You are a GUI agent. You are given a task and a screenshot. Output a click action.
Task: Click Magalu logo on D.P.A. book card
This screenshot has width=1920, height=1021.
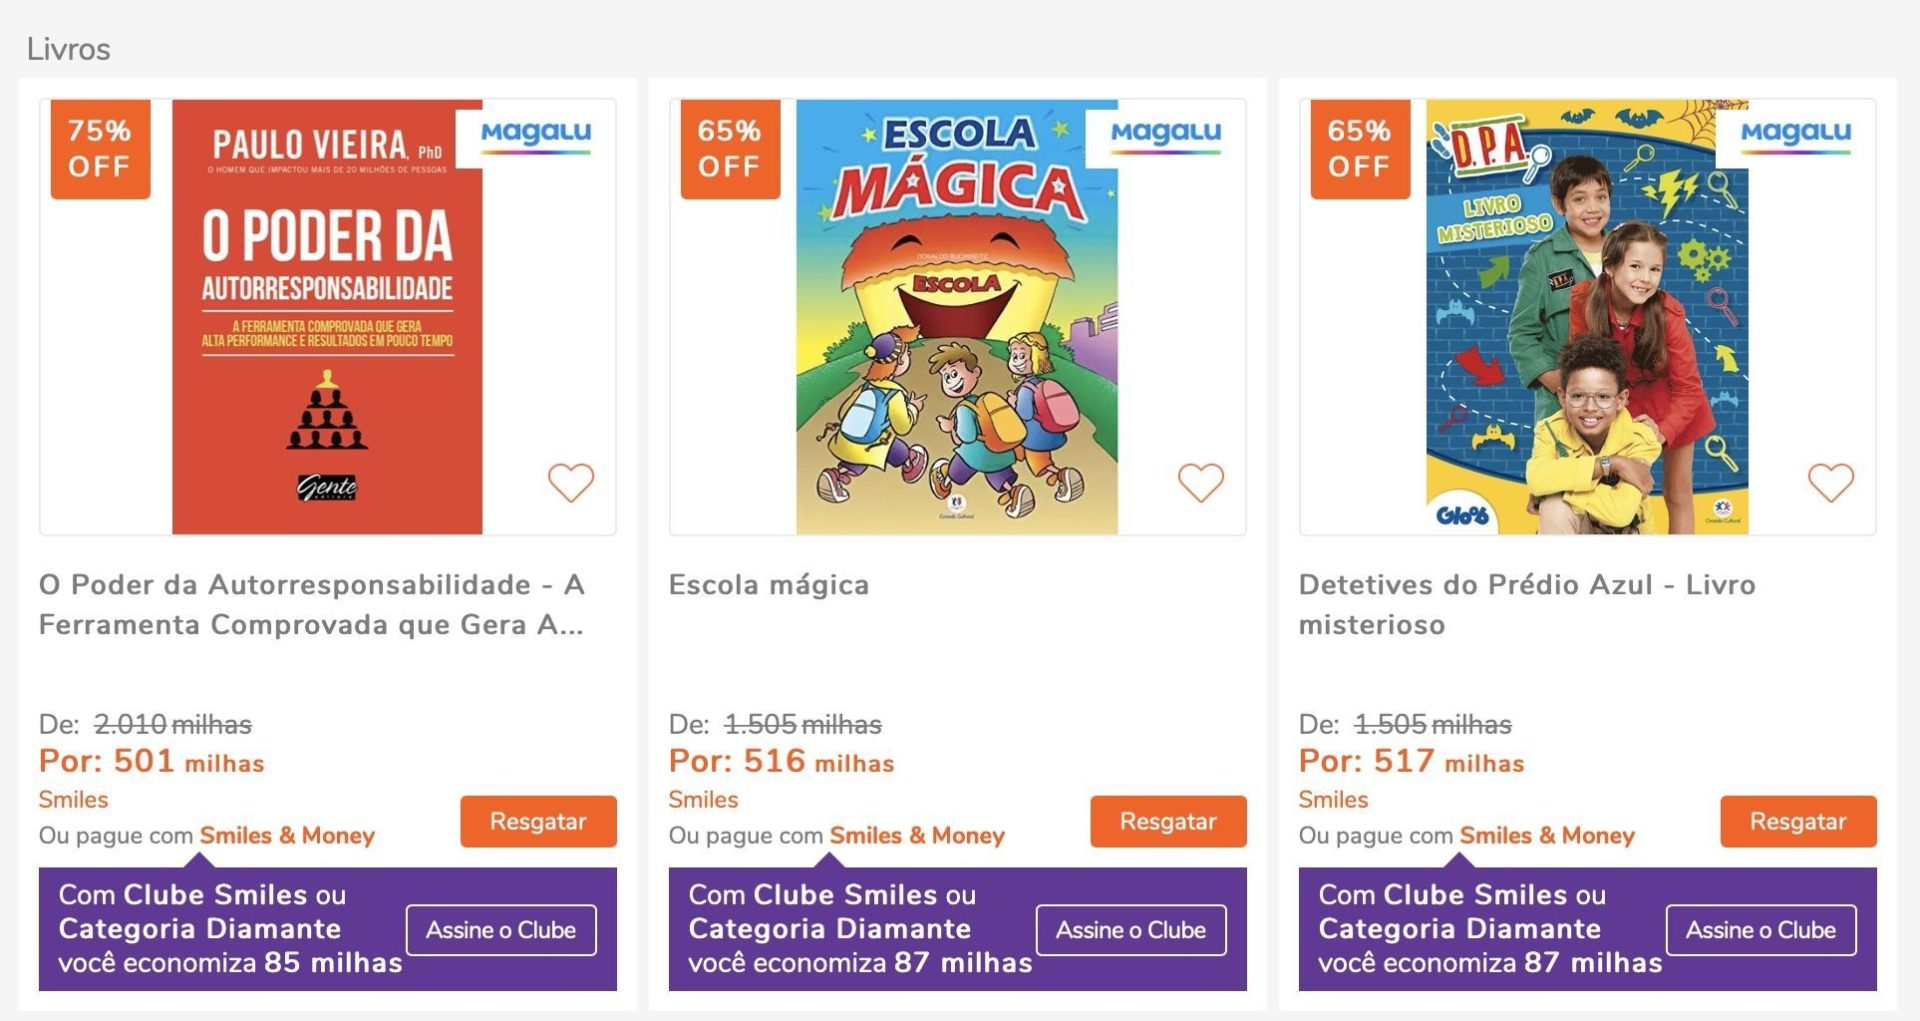[x=1796, y=133]
